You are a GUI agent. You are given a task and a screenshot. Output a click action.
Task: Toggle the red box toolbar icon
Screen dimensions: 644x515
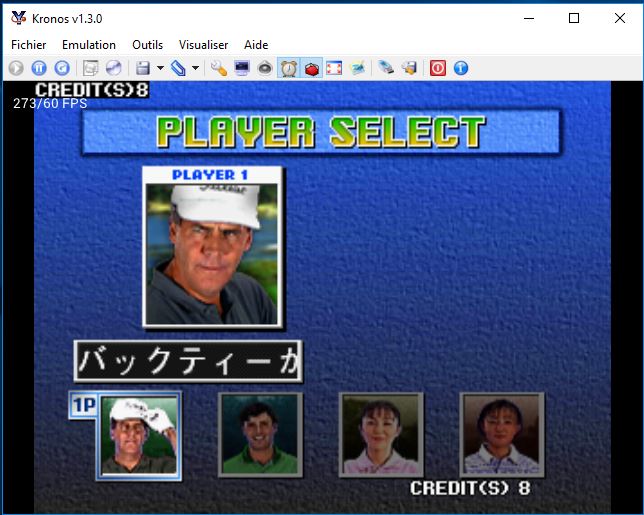pyautogui.click(x=312, y=68)
